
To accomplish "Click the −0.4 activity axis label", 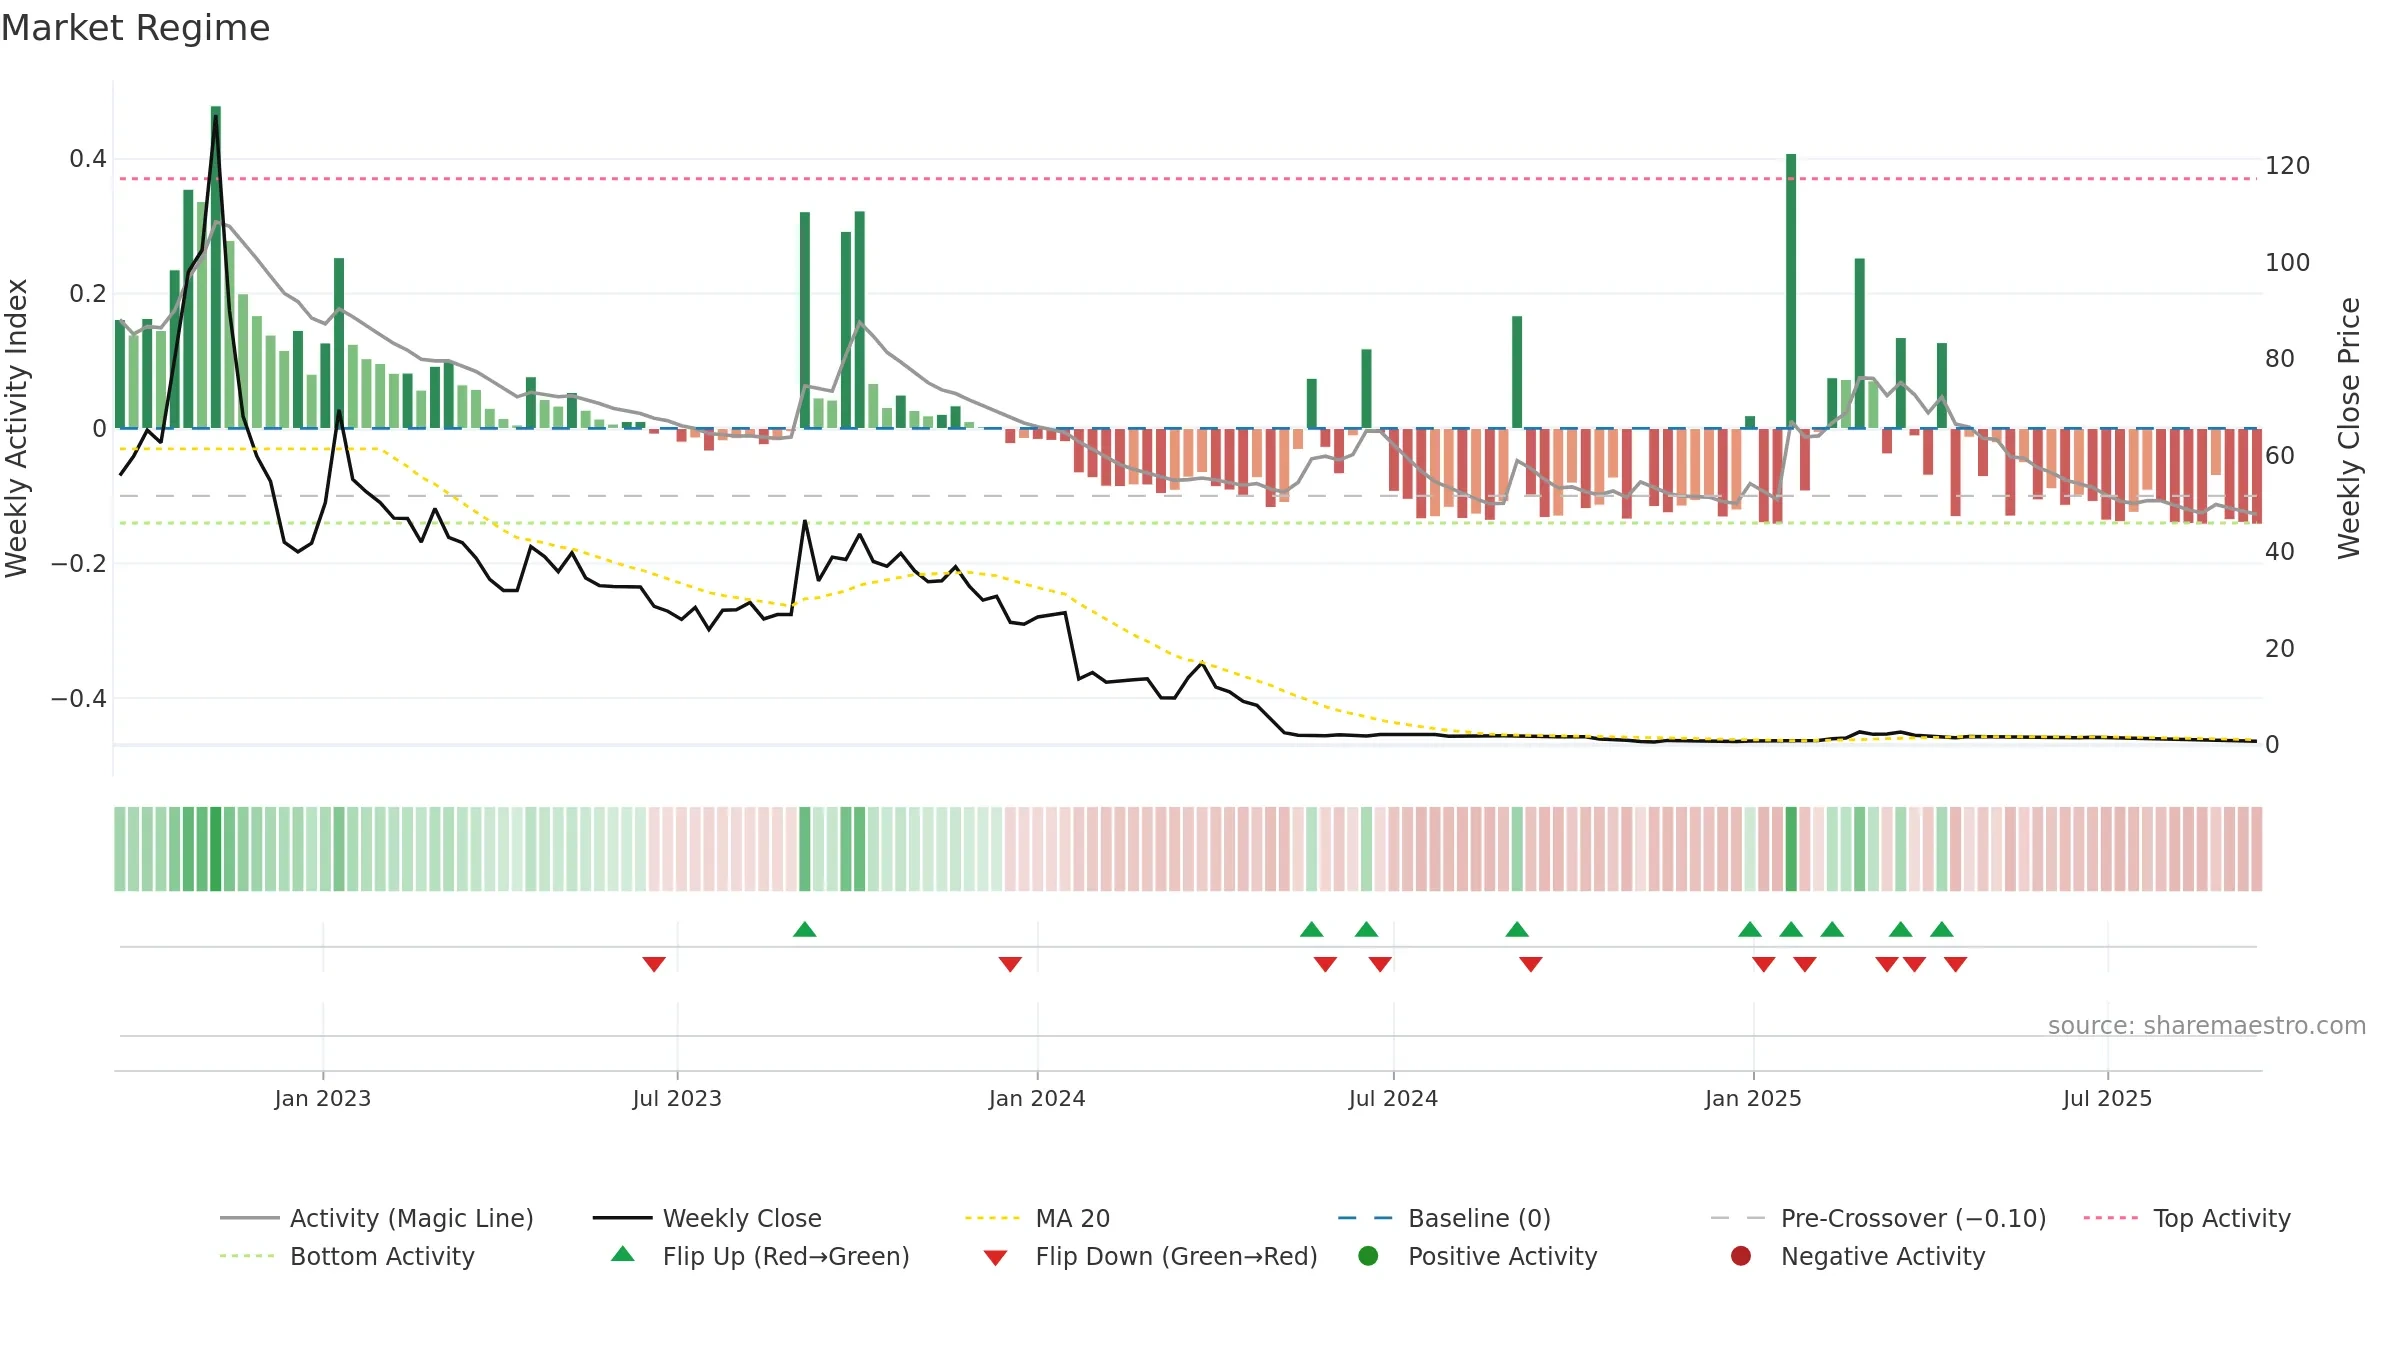I will point(78,699).
